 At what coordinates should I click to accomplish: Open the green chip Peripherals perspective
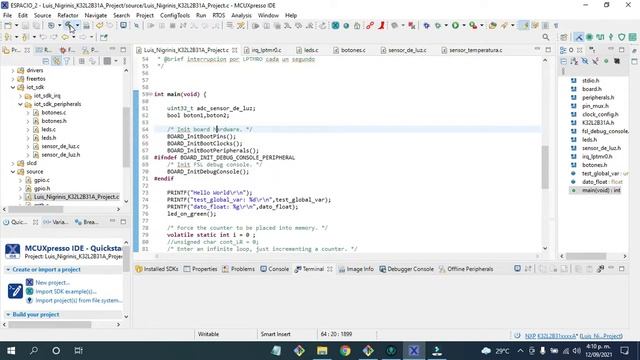[589, 37]
